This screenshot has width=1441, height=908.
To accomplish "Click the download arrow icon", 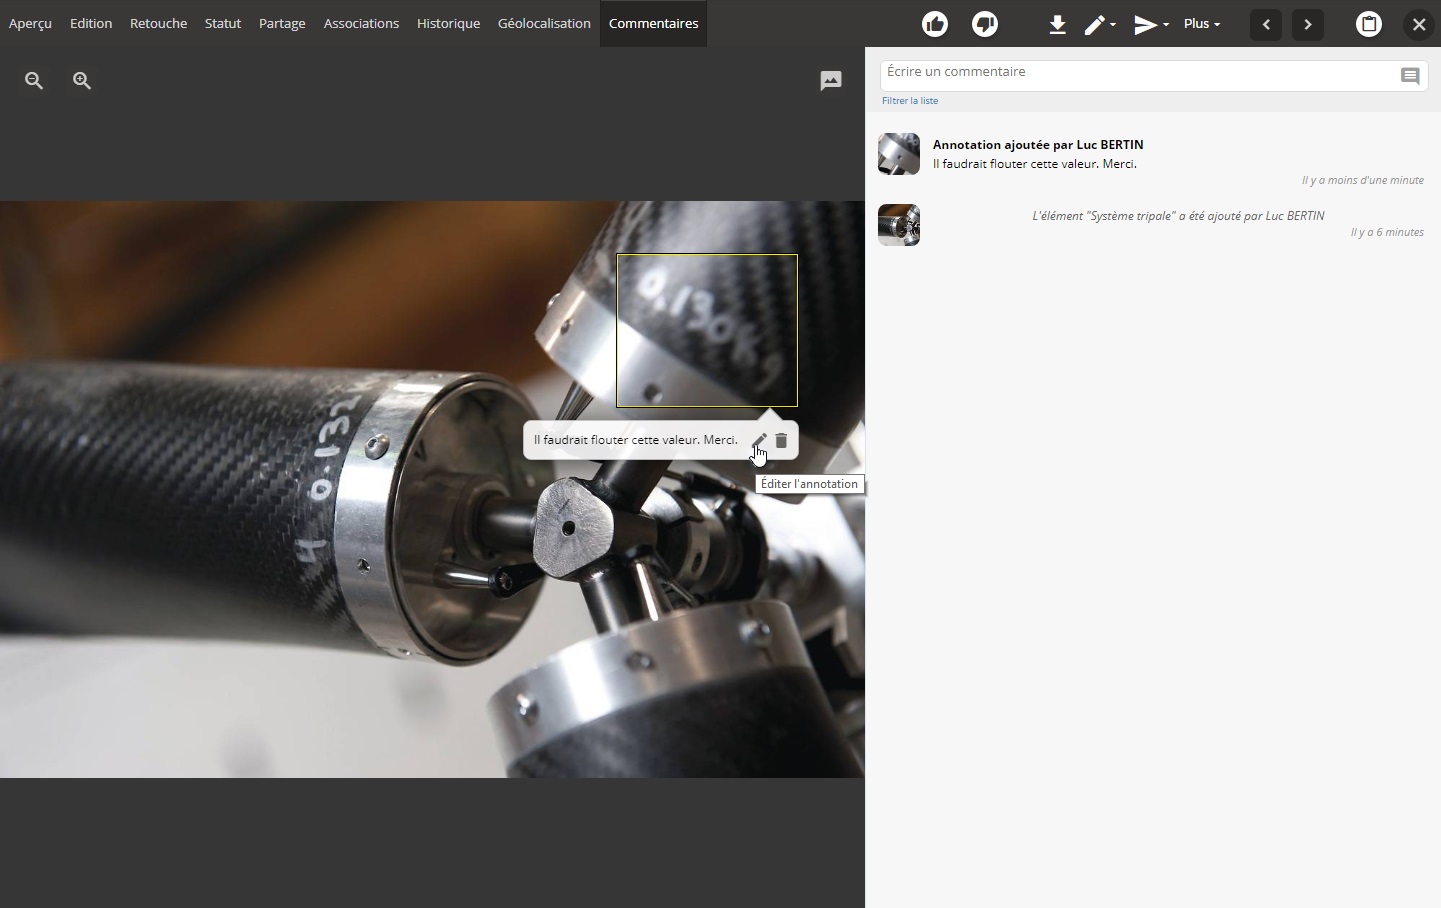I will pyautogui.click(x=1058, y=24).
